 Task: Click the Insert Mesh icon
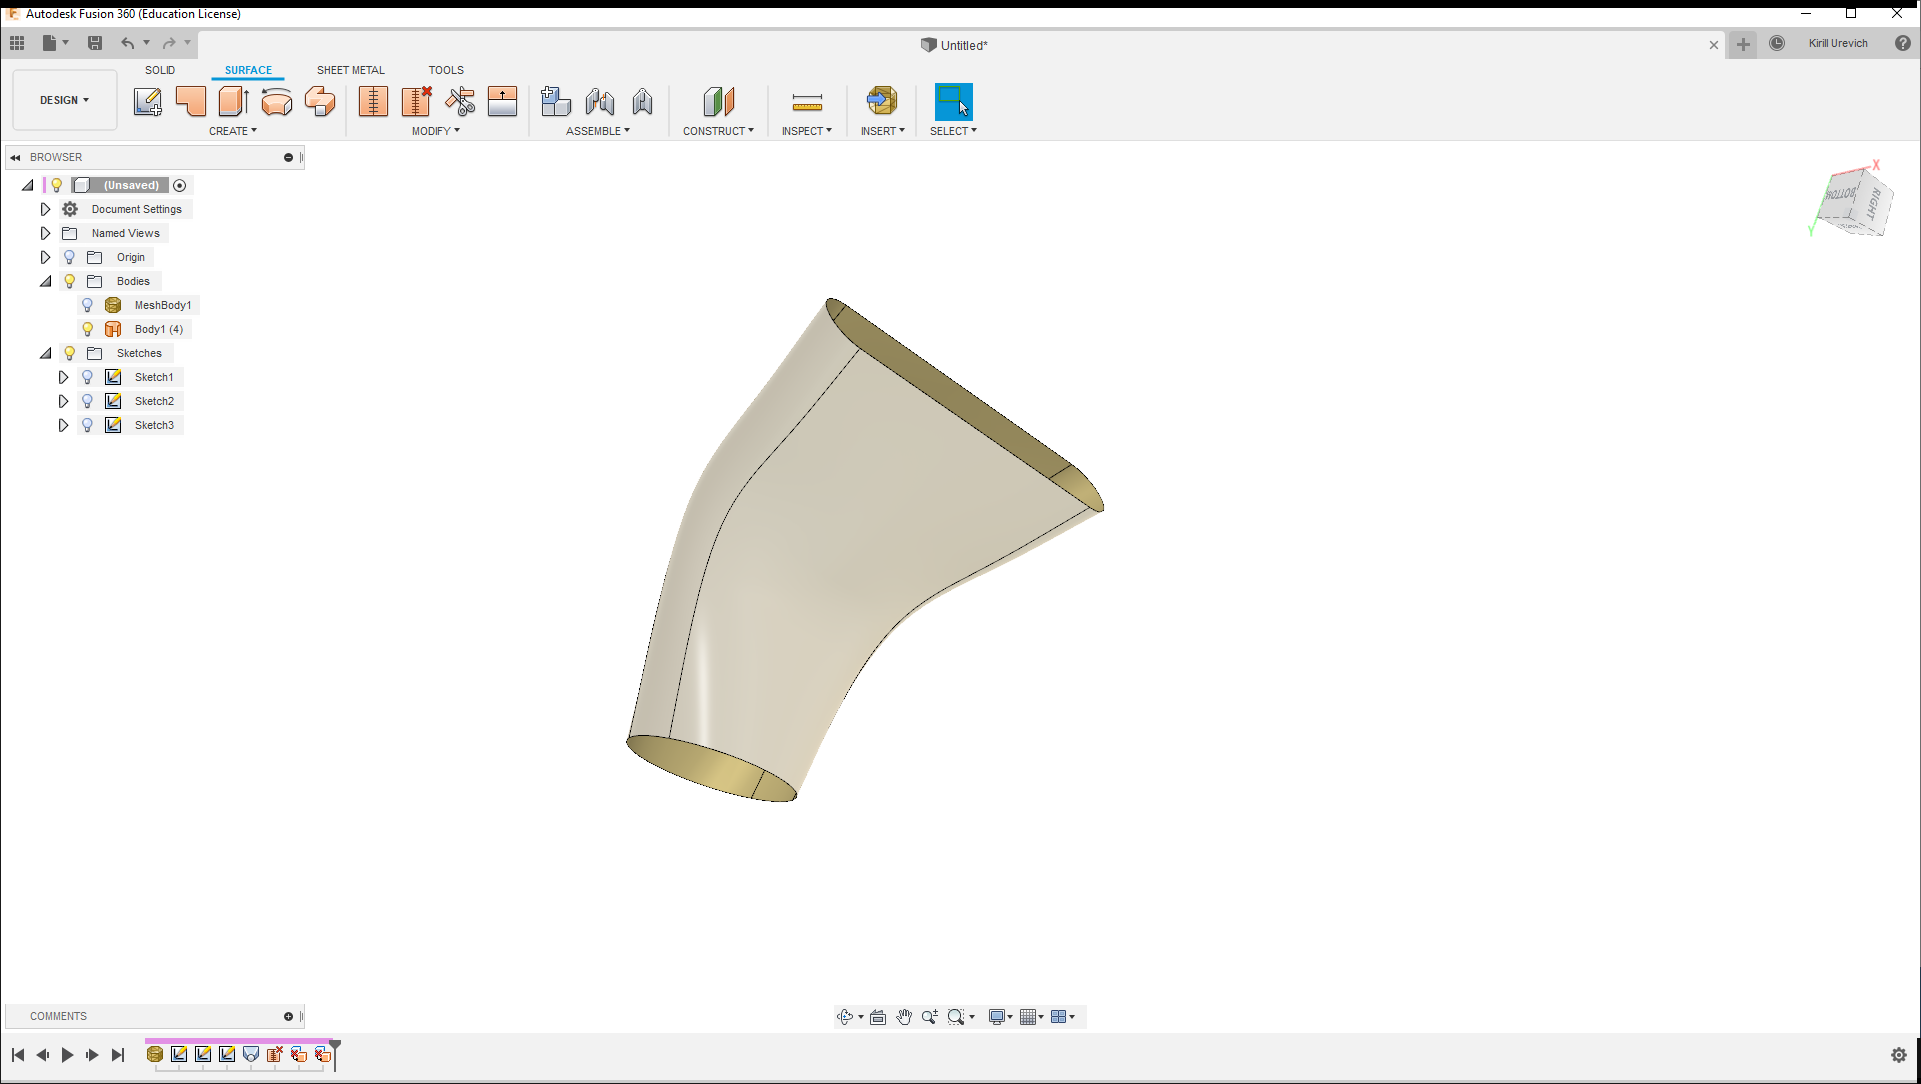click(881, 101)
